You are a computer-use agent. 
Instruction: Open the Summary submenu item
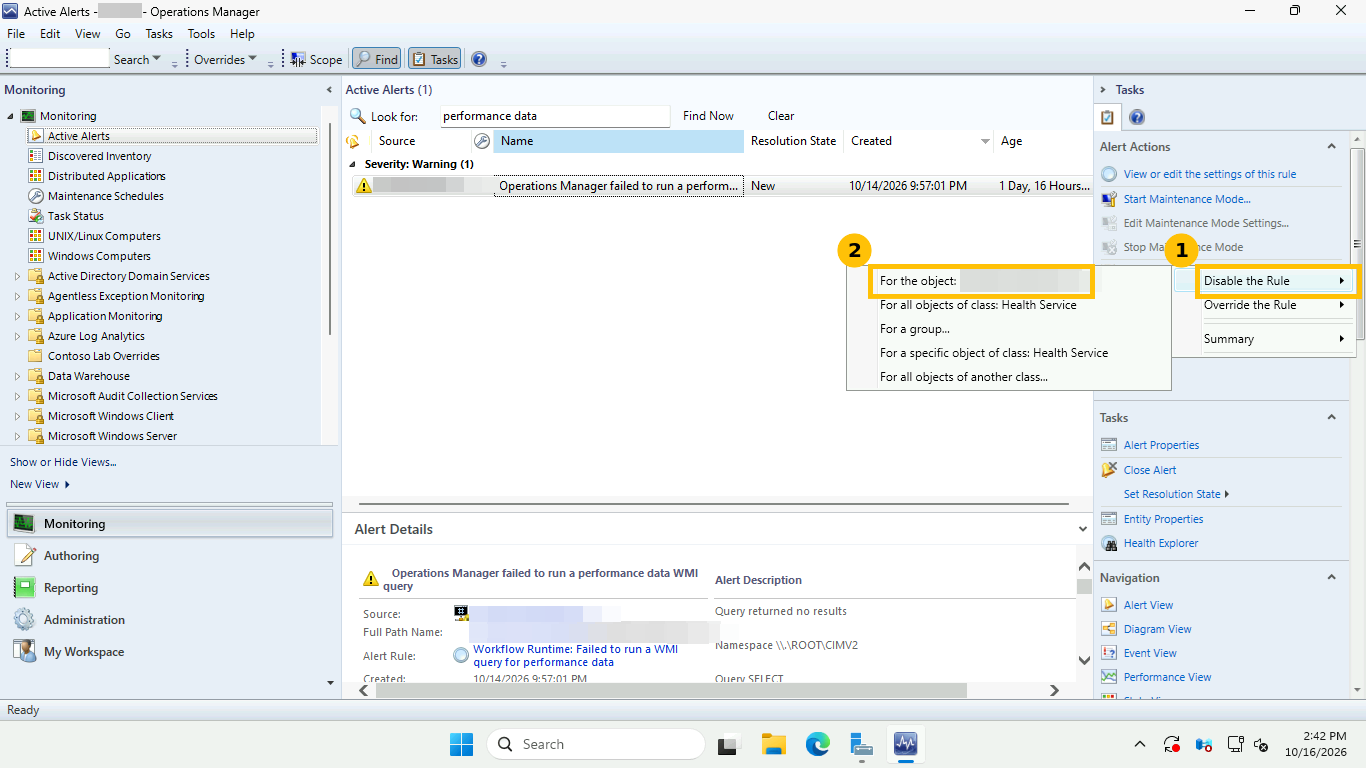pos(1275,339)
